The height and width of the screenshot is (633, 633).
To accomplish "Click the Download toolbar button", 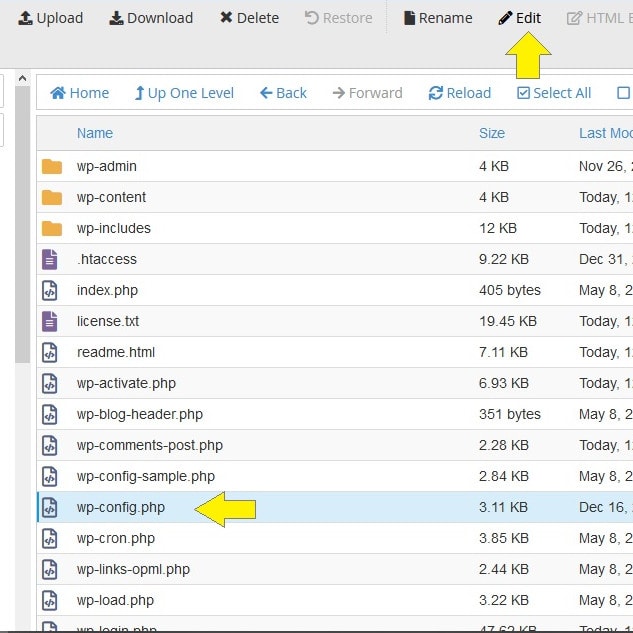I will 151,18.
